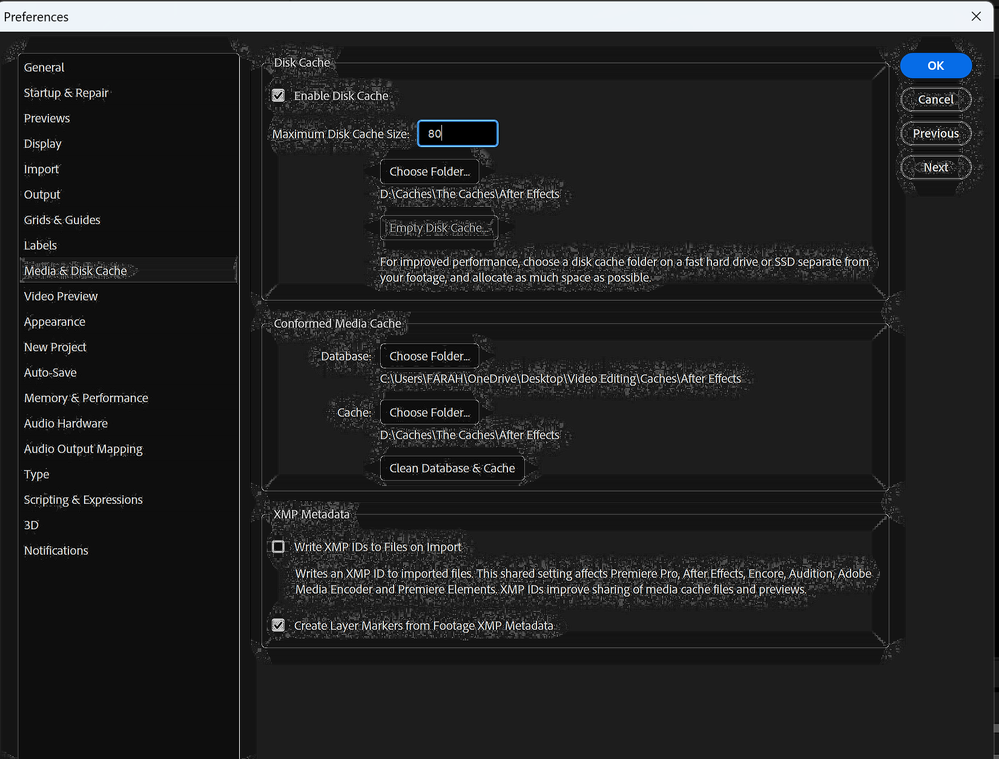Click Clean Database & Cache button
The image size is (999, 759).
click(x=452, y=468)
